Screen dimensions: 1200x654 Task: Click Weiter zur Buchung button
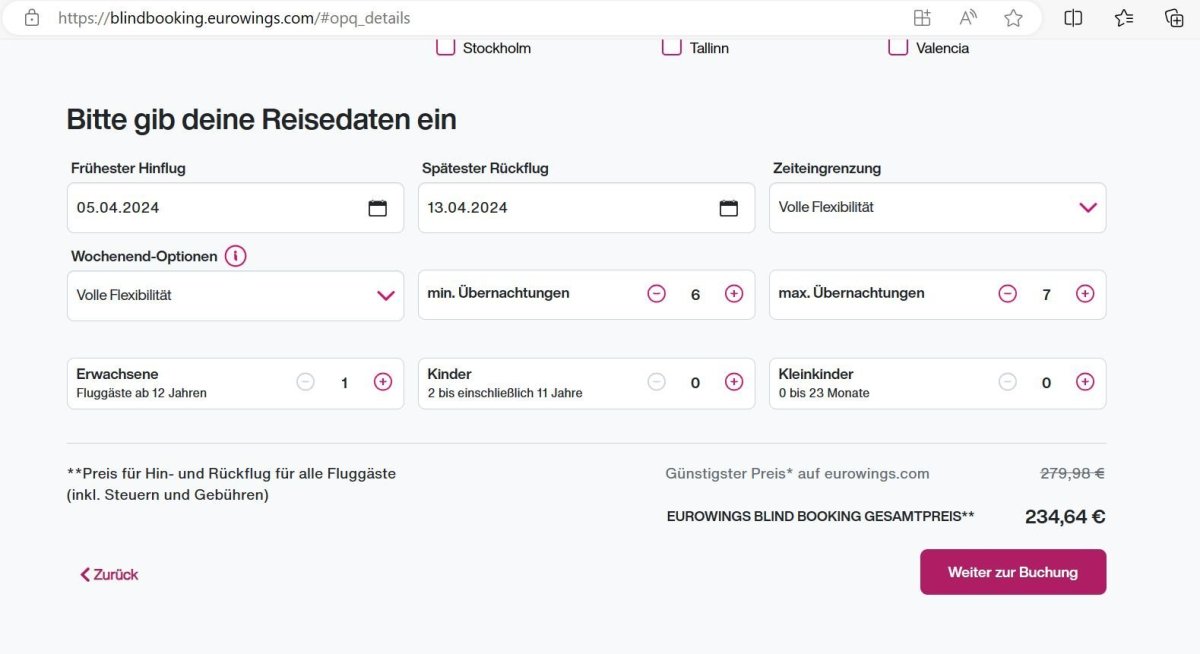coord(1012,572)
